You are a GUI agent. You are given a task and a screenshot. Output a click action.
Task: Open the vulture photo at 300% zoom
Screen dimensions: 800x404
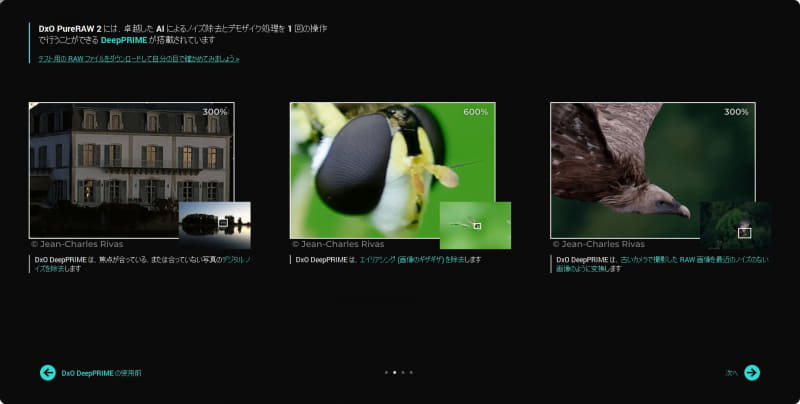[653, 170]
